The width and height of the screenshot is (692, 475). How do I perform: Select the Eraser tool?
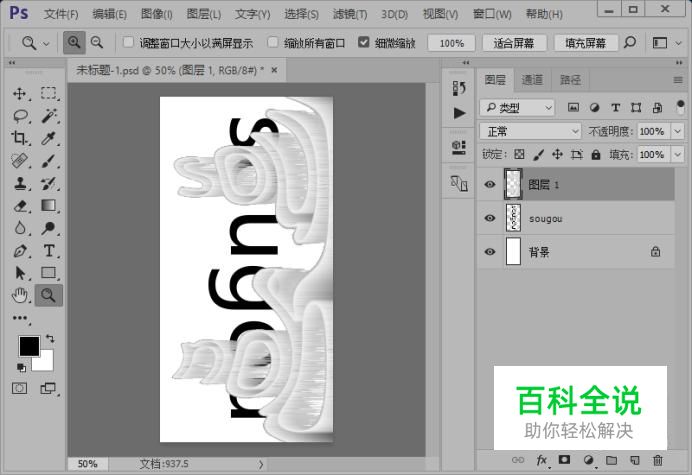19,206
